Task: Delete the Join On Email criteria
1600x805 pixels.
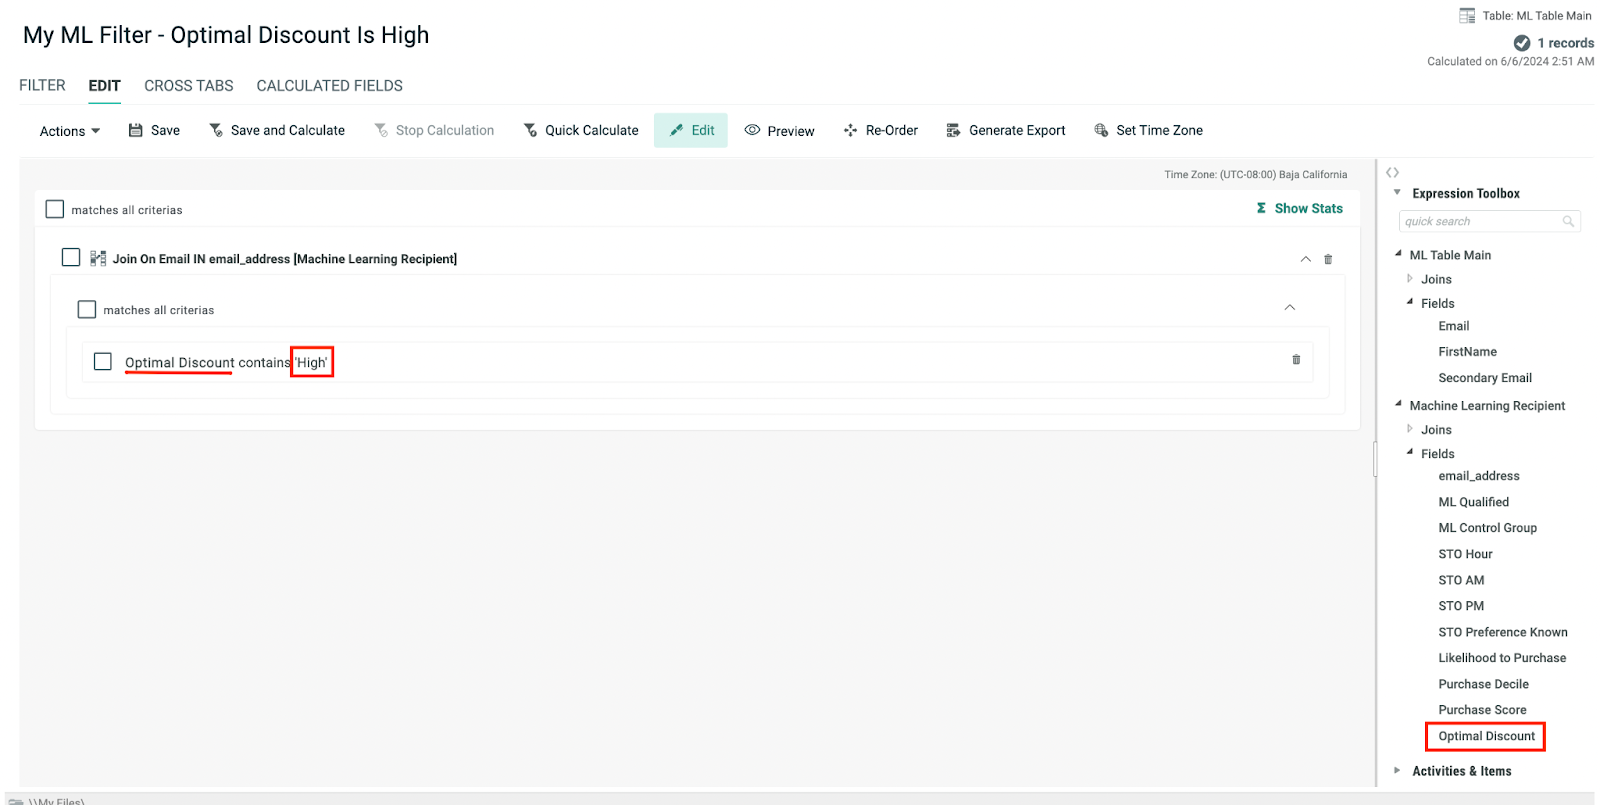Action: (1328, 259)
